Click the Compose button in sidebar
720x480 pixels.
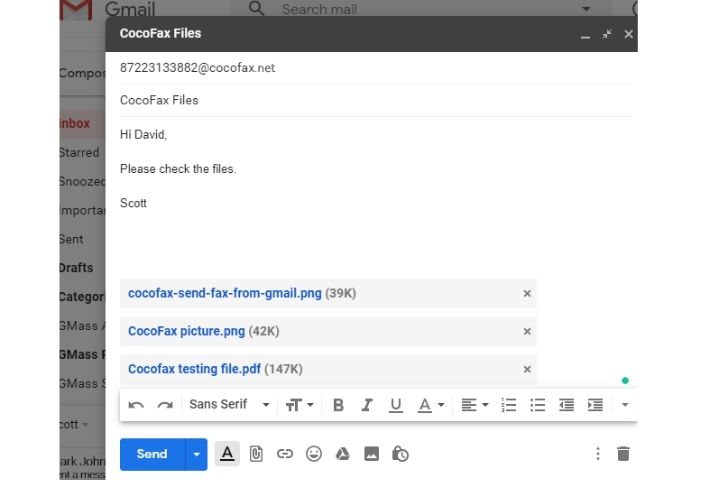[83, 73]
